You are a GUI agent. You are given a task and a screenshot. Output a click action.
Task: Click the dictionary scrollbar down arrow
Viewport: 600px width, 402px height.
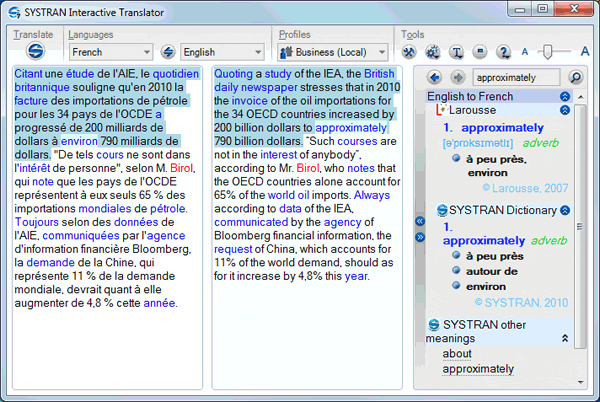click(x=580, y=382)
